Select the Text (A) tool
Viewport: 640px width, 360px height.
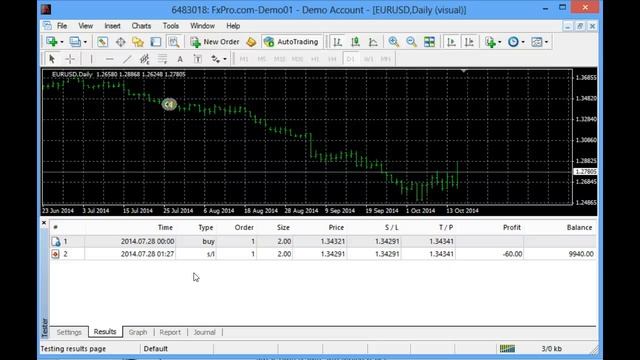(x=180, y=59)
